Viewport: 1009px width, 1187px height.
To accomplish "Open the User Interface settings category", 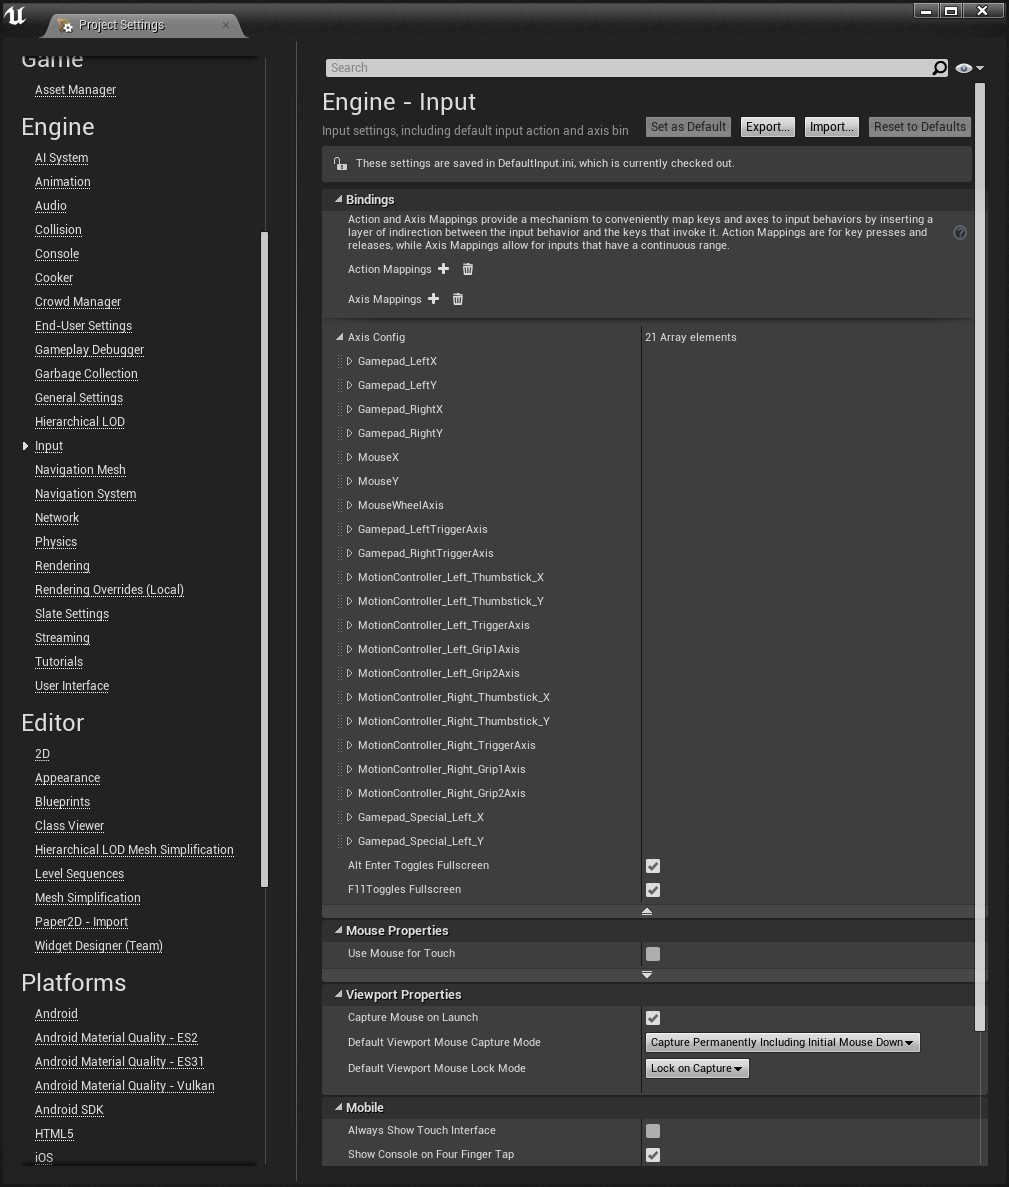I will point(72,686).
